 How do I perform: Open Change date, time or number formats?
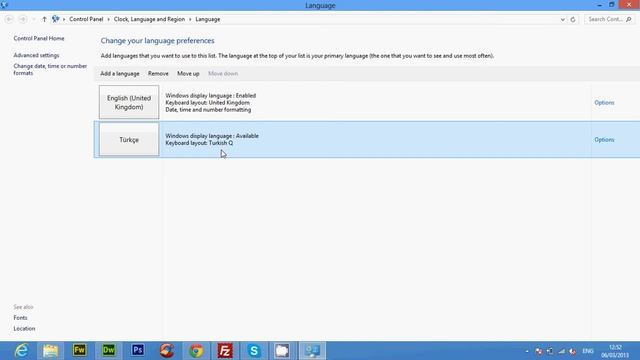click(x=50, y=69)
